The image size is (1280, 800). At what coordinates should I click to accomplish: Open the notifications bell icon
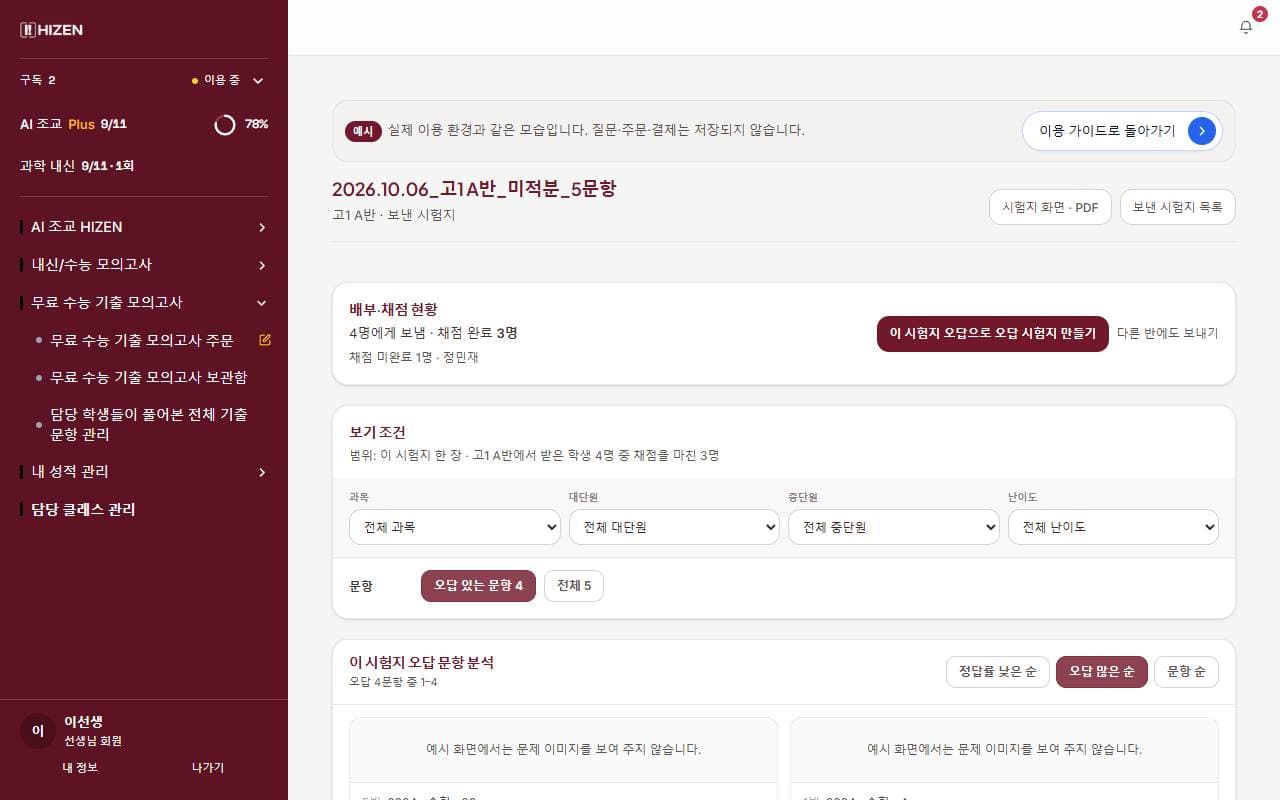[1245, 27]
